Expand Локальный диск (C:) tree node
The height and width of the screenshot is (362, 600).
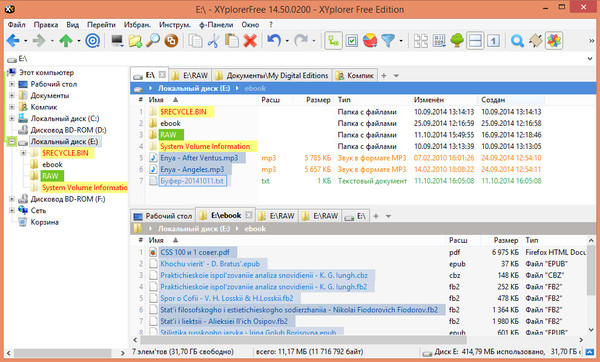click(11, 118)
